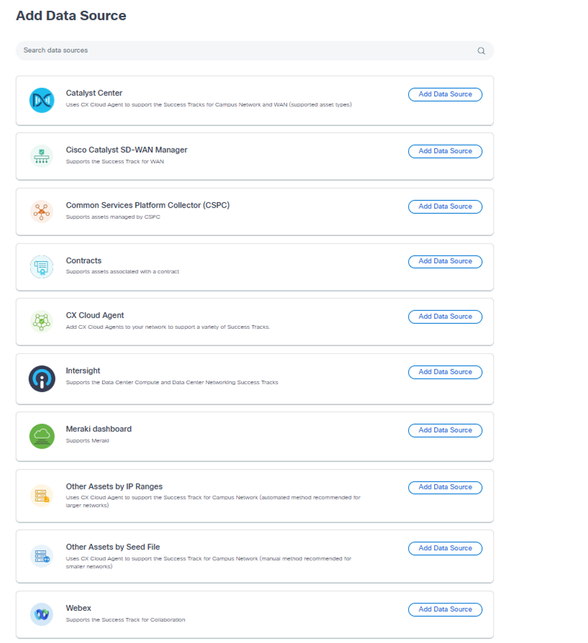This screenshot has height=643, width=588.
Task: Focus the Search data sources field
Action: point(255,50)
